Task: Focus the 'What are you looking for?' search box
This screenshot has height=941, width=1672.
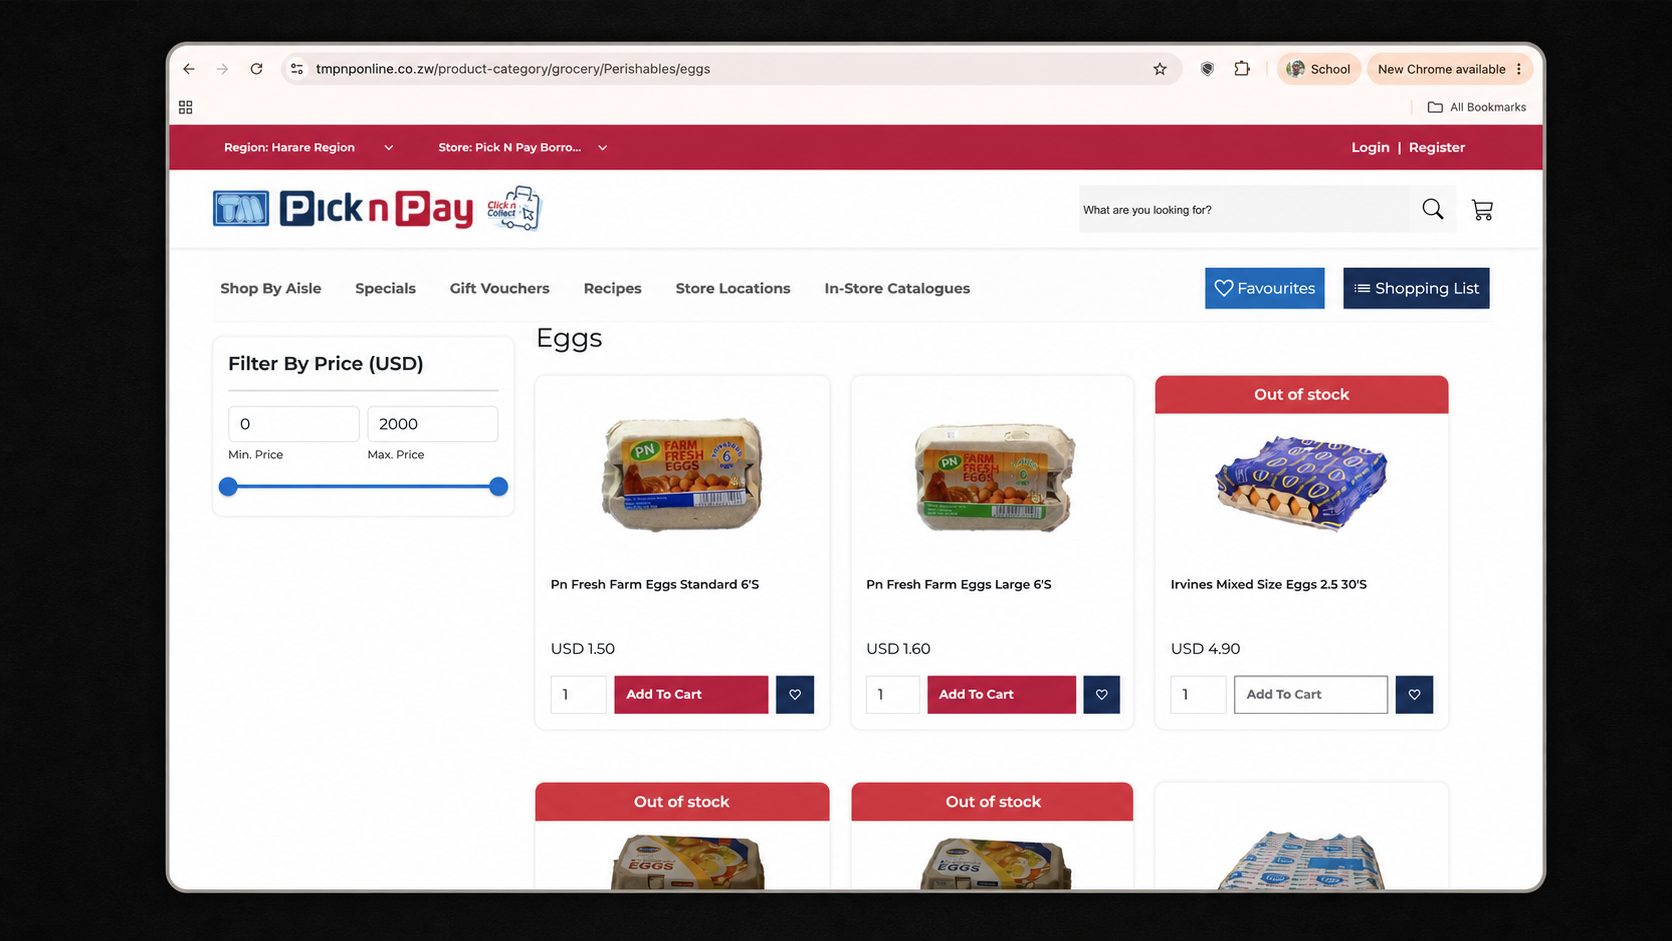Action: [x=1244, y=210]
